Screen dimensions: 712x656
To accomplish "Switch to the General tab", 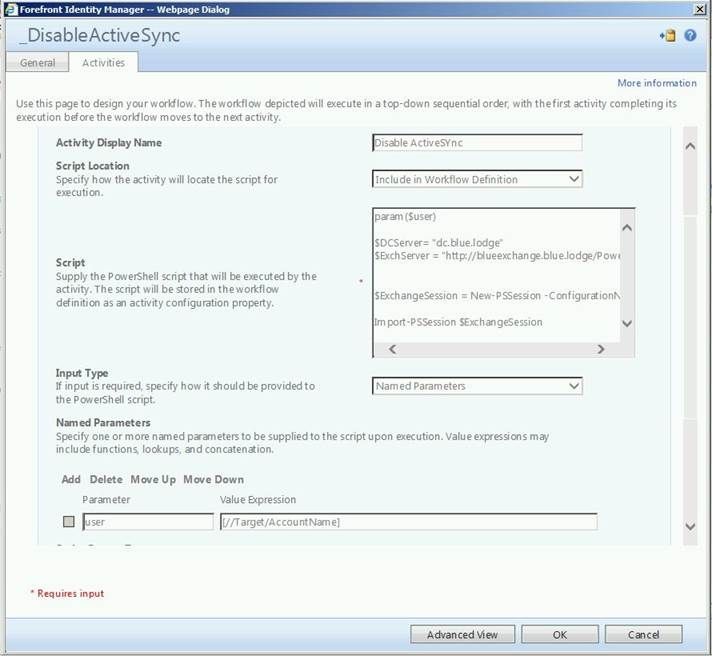I will click(37, 63).
